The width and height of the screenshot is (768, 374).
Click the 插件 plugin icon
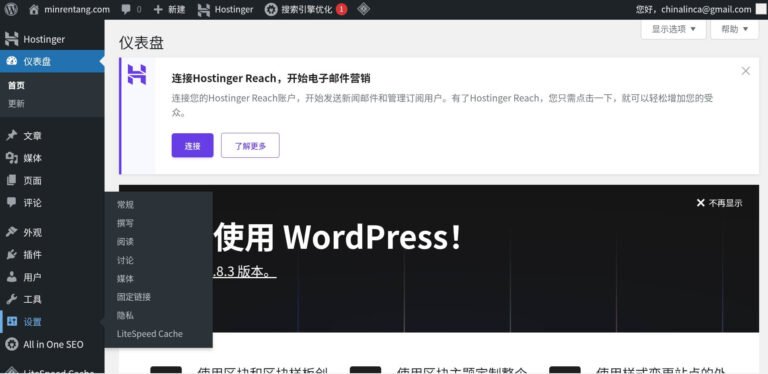[x=12, y=255]
